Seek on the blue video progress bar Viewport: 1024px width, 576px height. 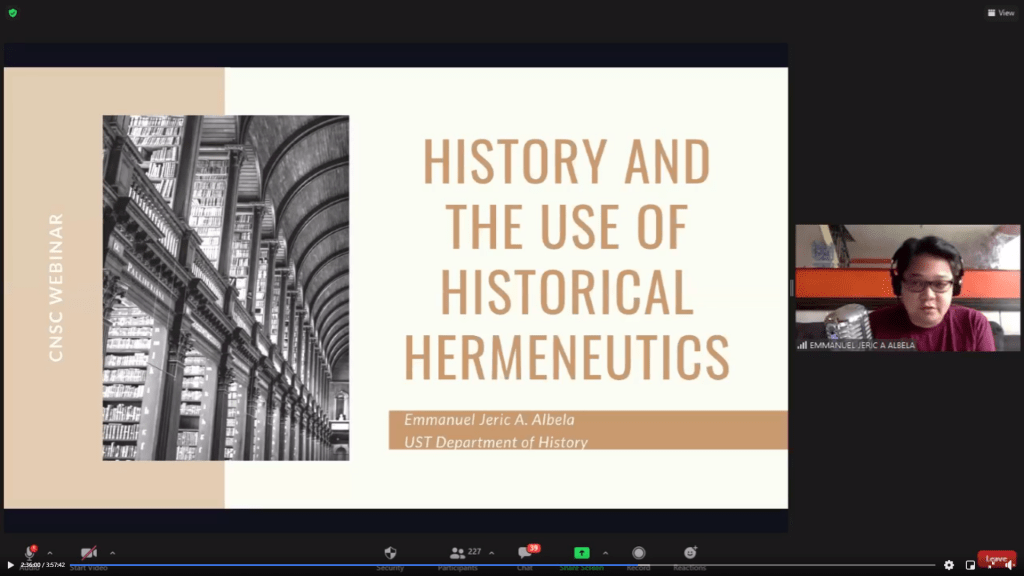click(503, 565)
